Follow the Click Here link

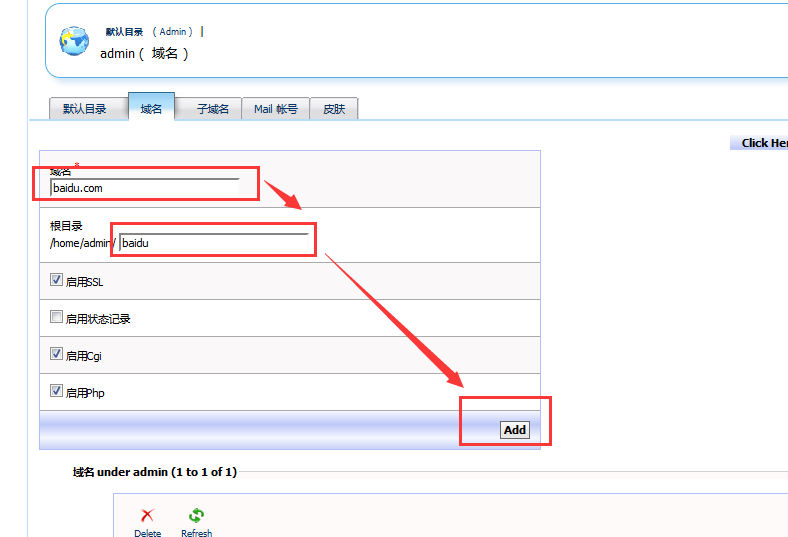point(763,143)
